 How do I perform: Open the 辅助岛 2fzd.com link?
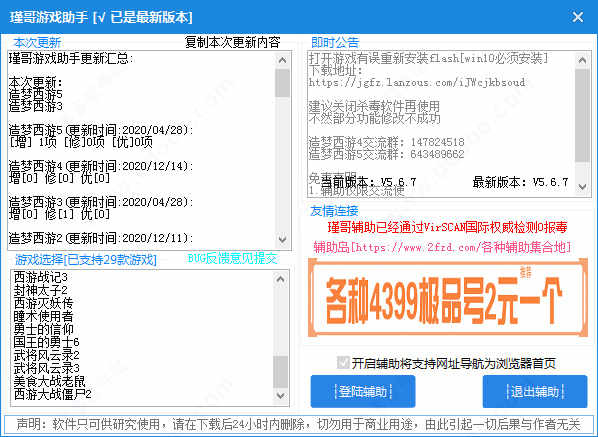coord(442,247)
